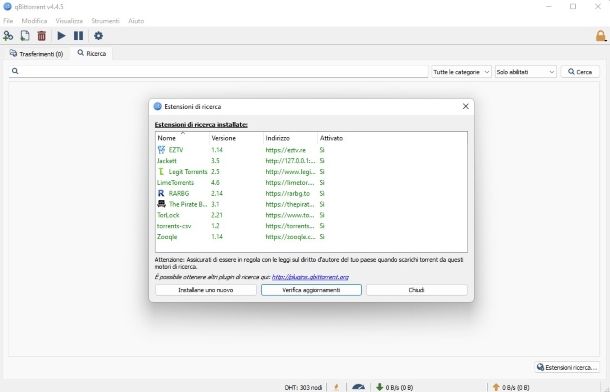Screen dimensions: 610x392
Task: Click the Sì value in the EZTV row
Action: tap(322, 150)
